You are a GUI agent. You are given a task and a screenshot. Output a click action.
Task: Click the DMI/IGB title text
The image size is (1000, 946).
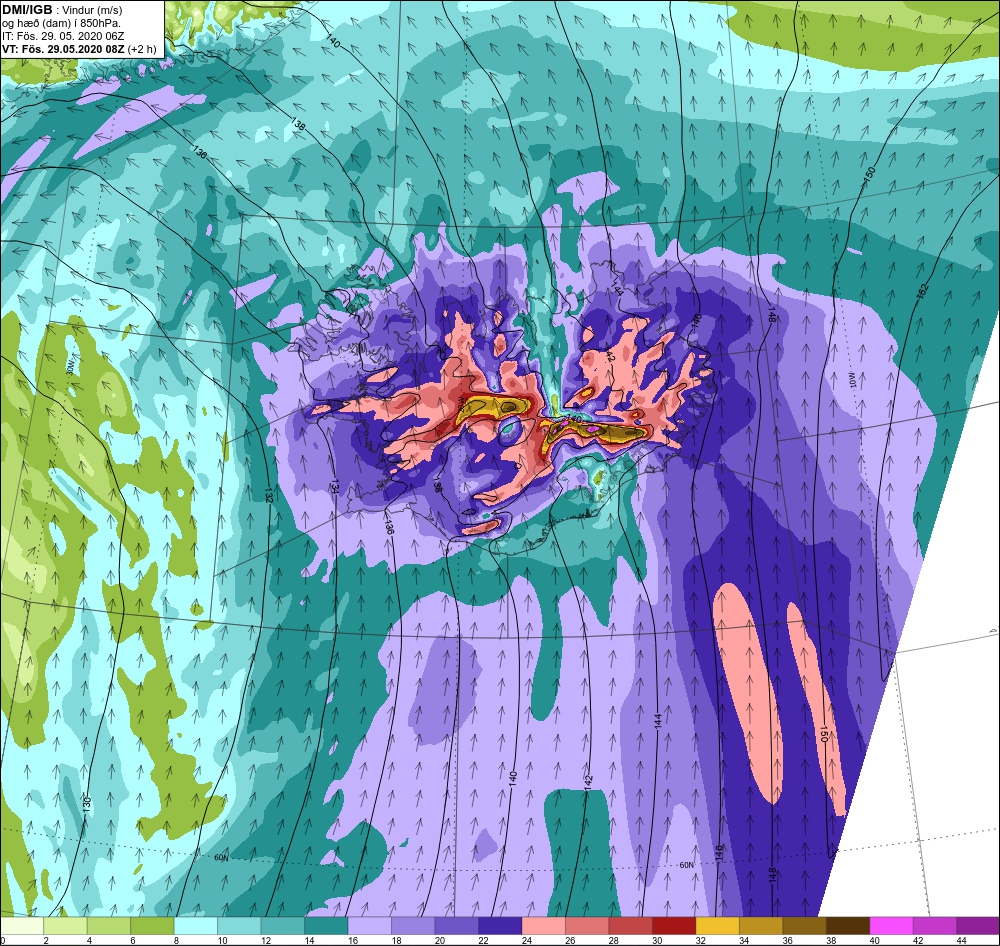[x=27, y=10]
